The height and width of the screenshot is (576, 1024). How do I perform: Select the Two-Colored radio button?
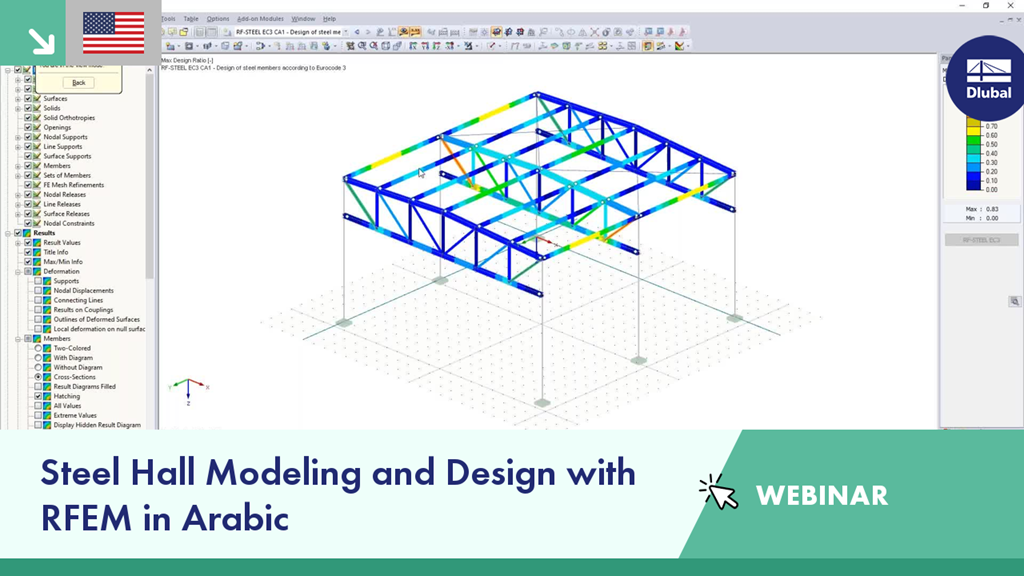[38, 348]
